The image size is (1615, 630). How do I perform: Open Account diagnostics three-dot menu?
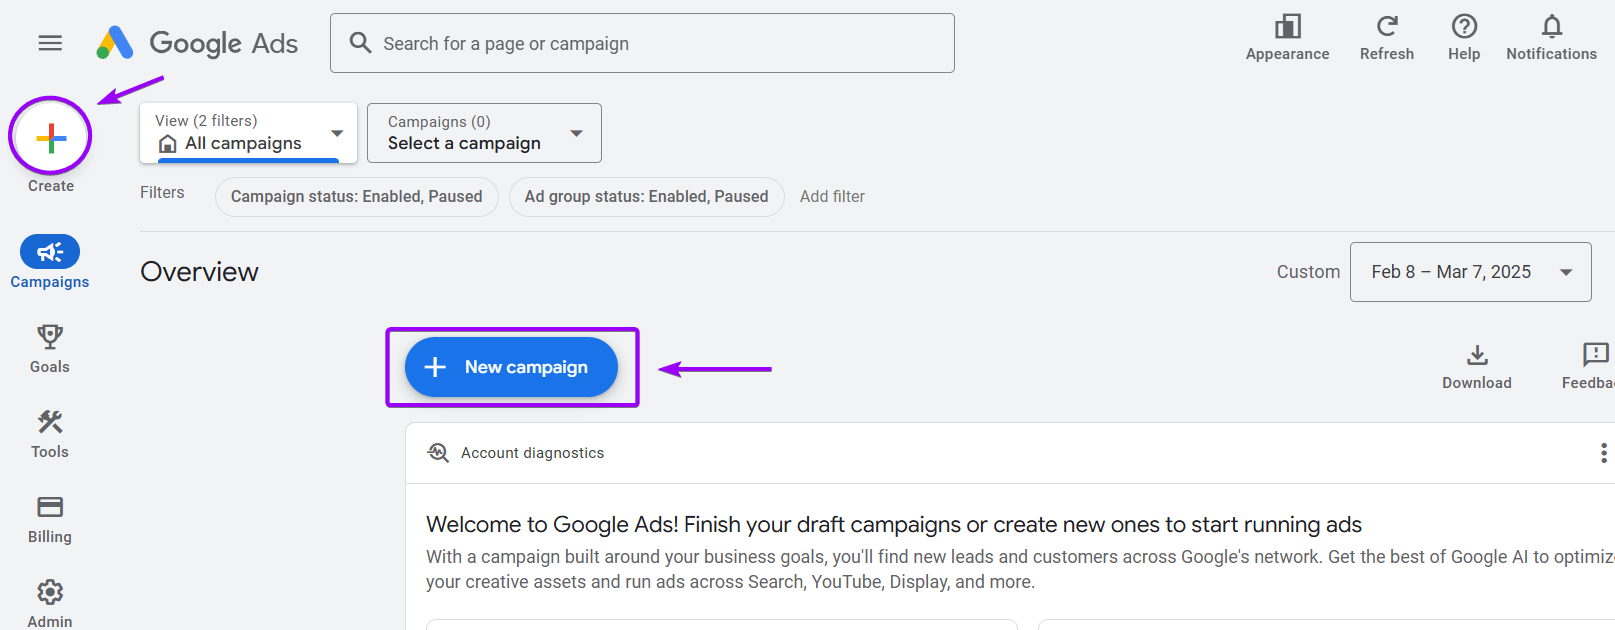tap(1603, 453)
